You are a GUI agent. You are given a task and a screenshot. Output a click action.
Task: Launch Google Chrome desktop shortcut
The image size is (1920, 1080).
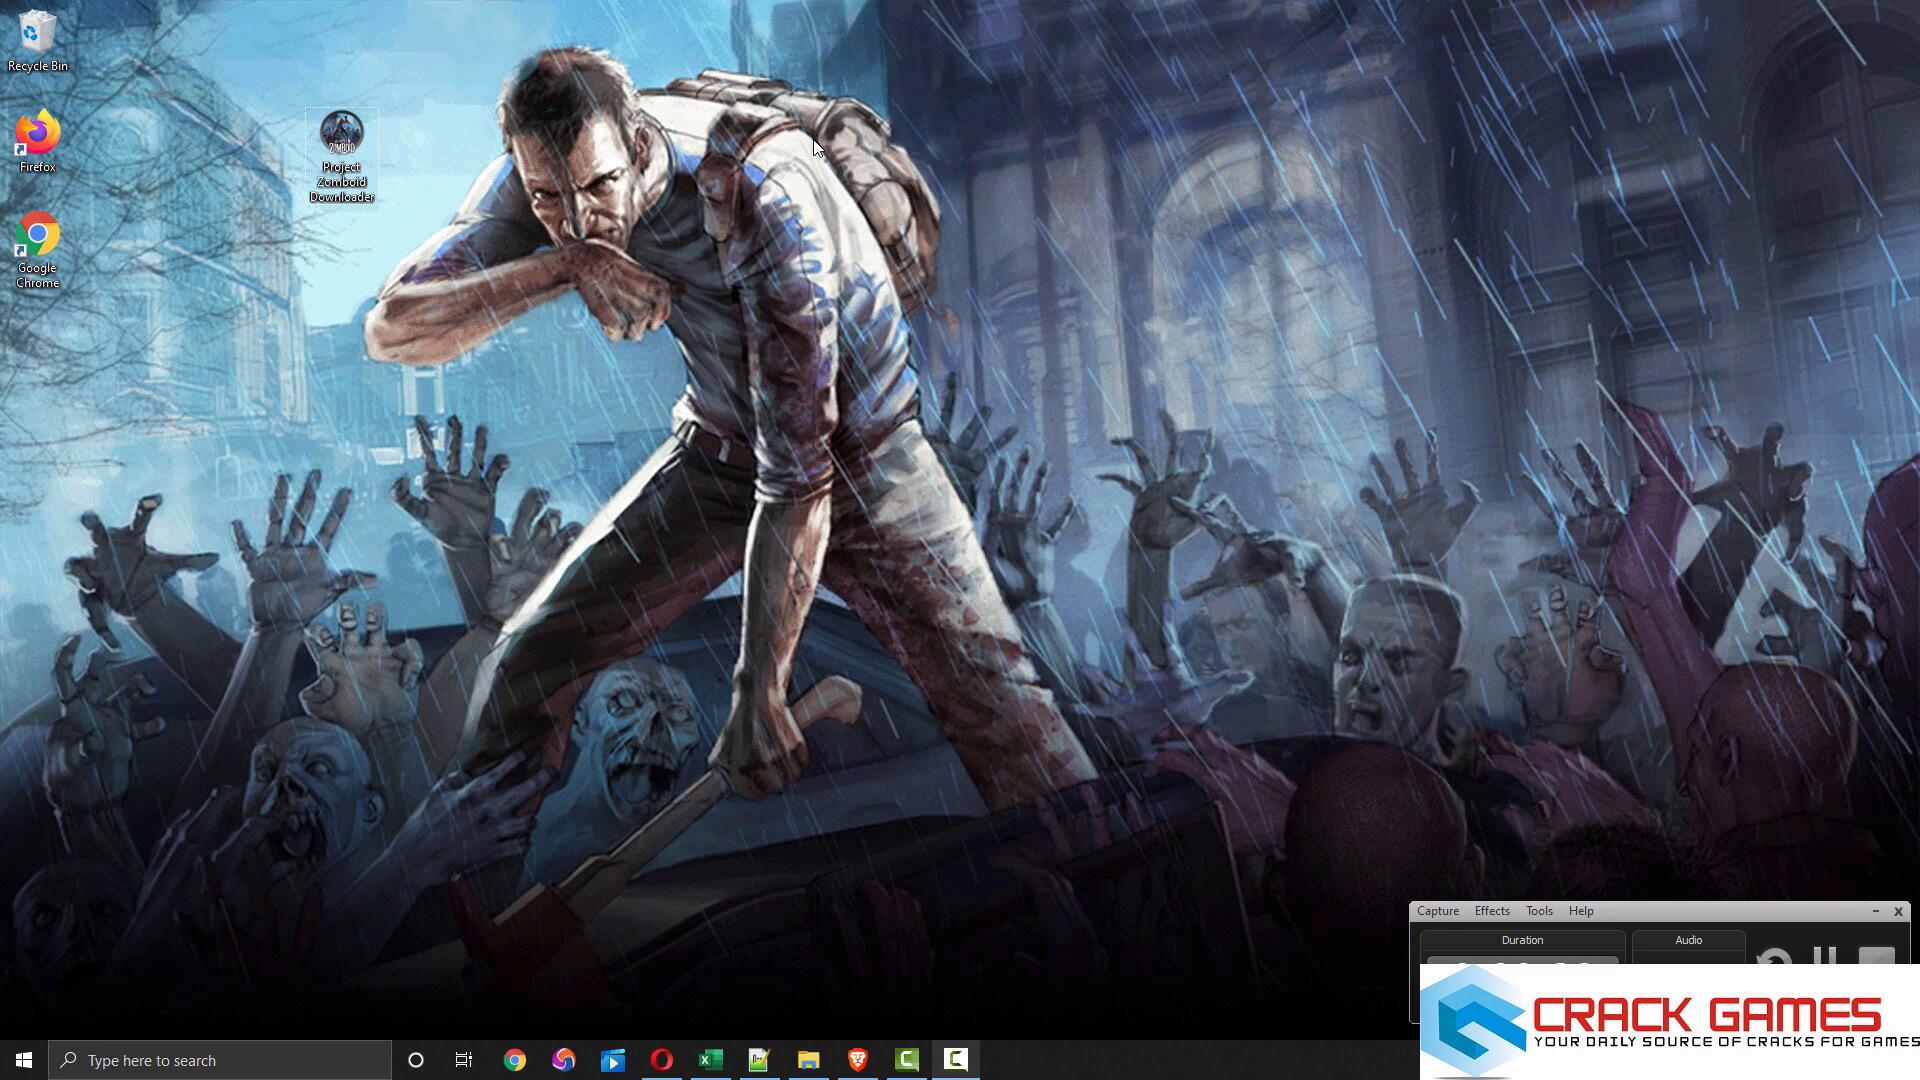[x=37, y=235]
